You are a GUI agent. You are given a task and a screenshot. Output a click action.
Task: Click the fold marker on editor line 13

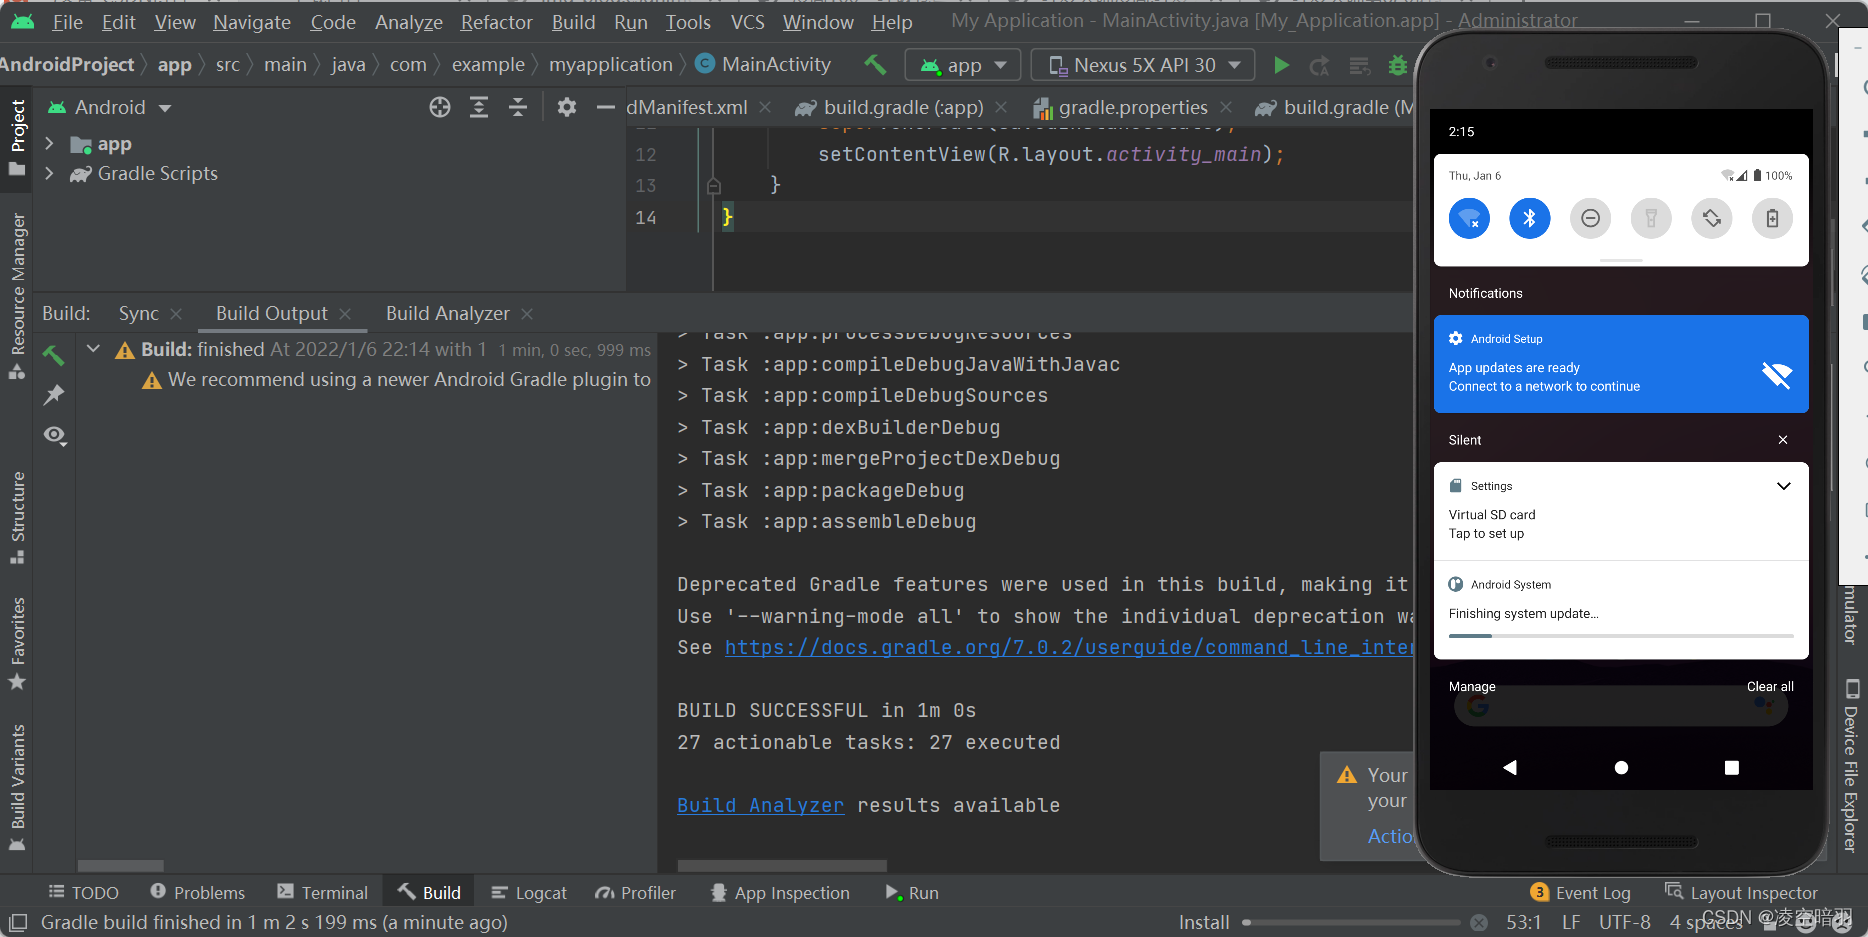pos(713,185)
